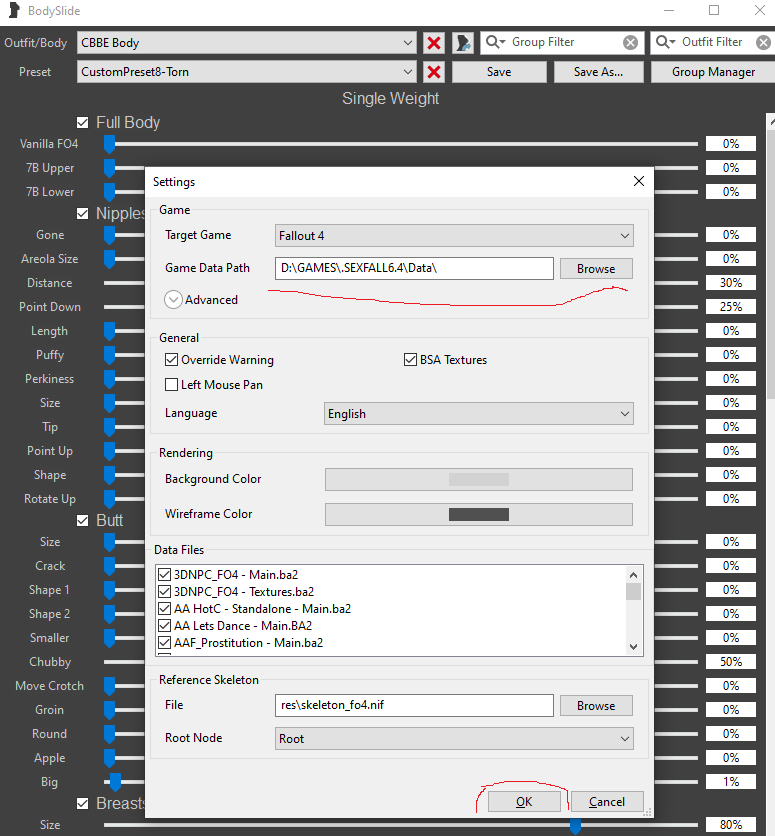
Task: Uncheck the BSA Textures option
Action: tap(411, 360)
